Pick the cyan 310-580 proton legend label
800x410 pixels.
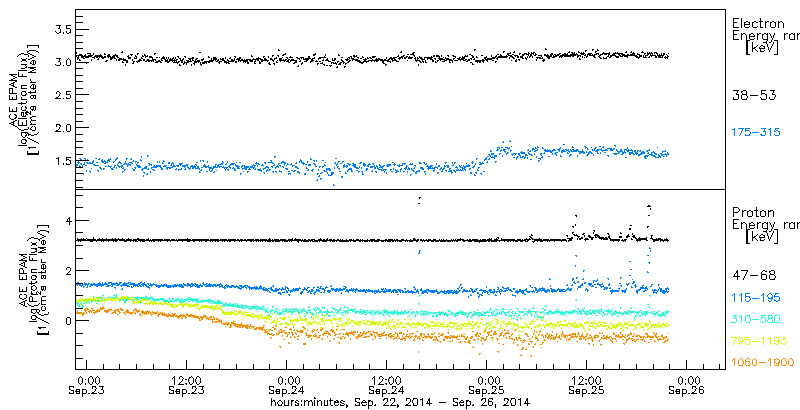[756, 319]
